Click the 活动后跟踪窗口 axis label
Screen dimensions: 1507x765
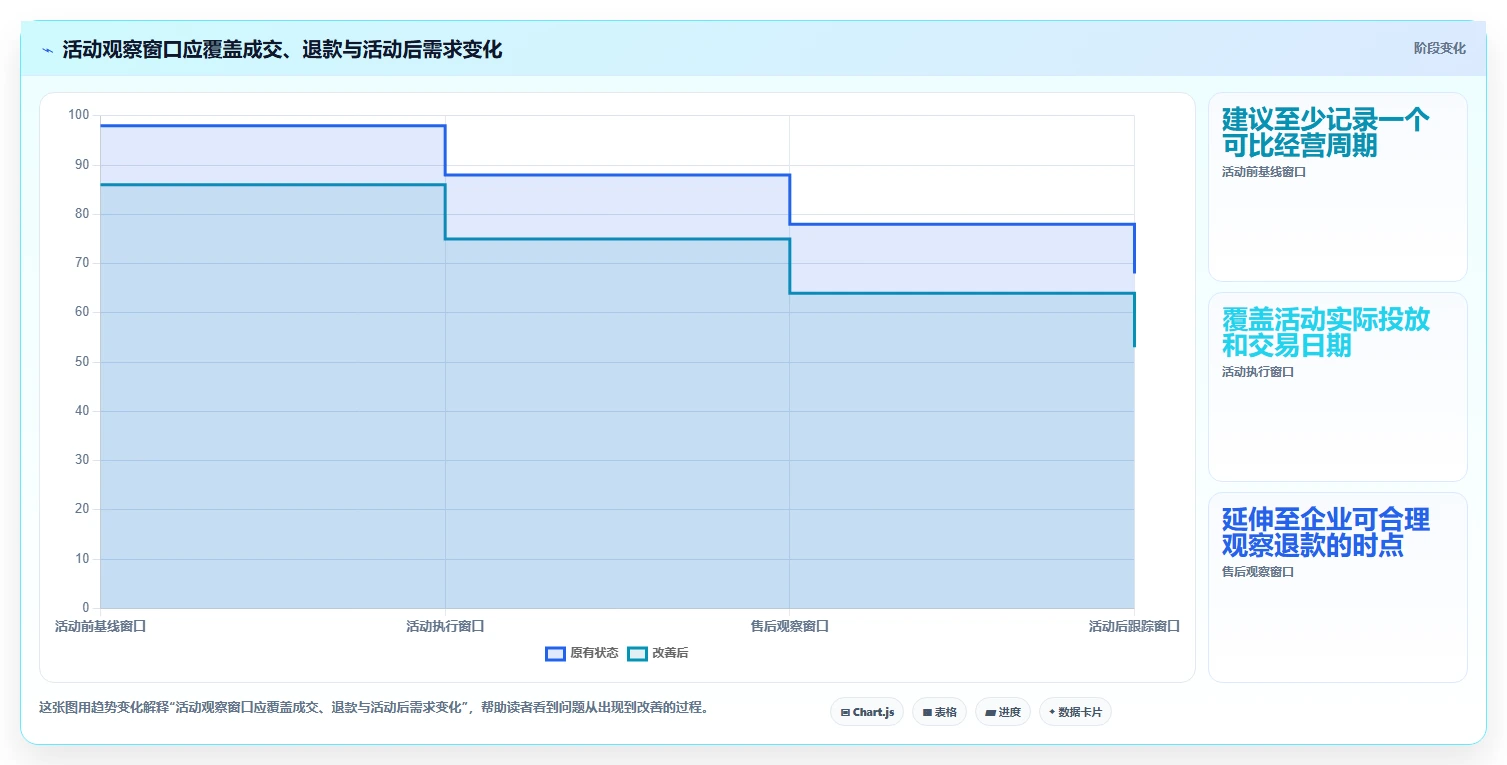tap(1134, 627)
